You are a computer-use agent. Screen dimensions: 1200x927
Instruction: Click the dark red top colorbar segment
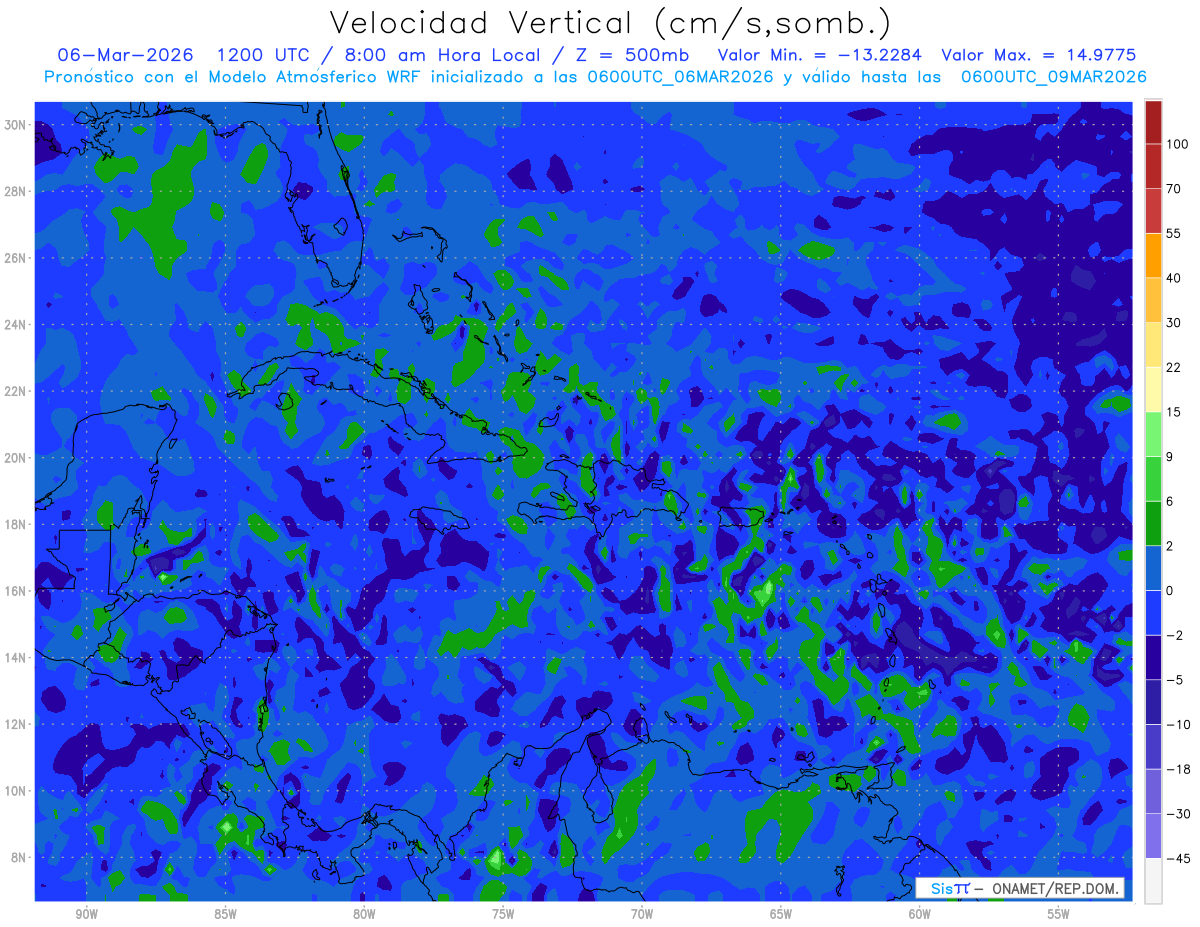click(x=1153, y=122)
